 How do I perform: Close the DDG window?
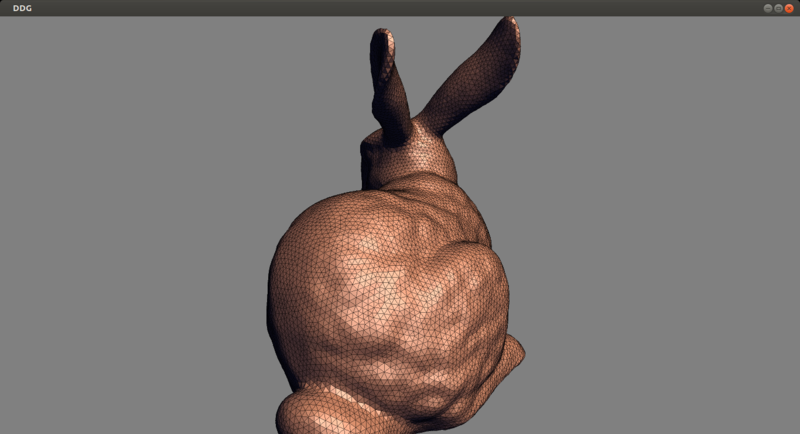point(789,8)
